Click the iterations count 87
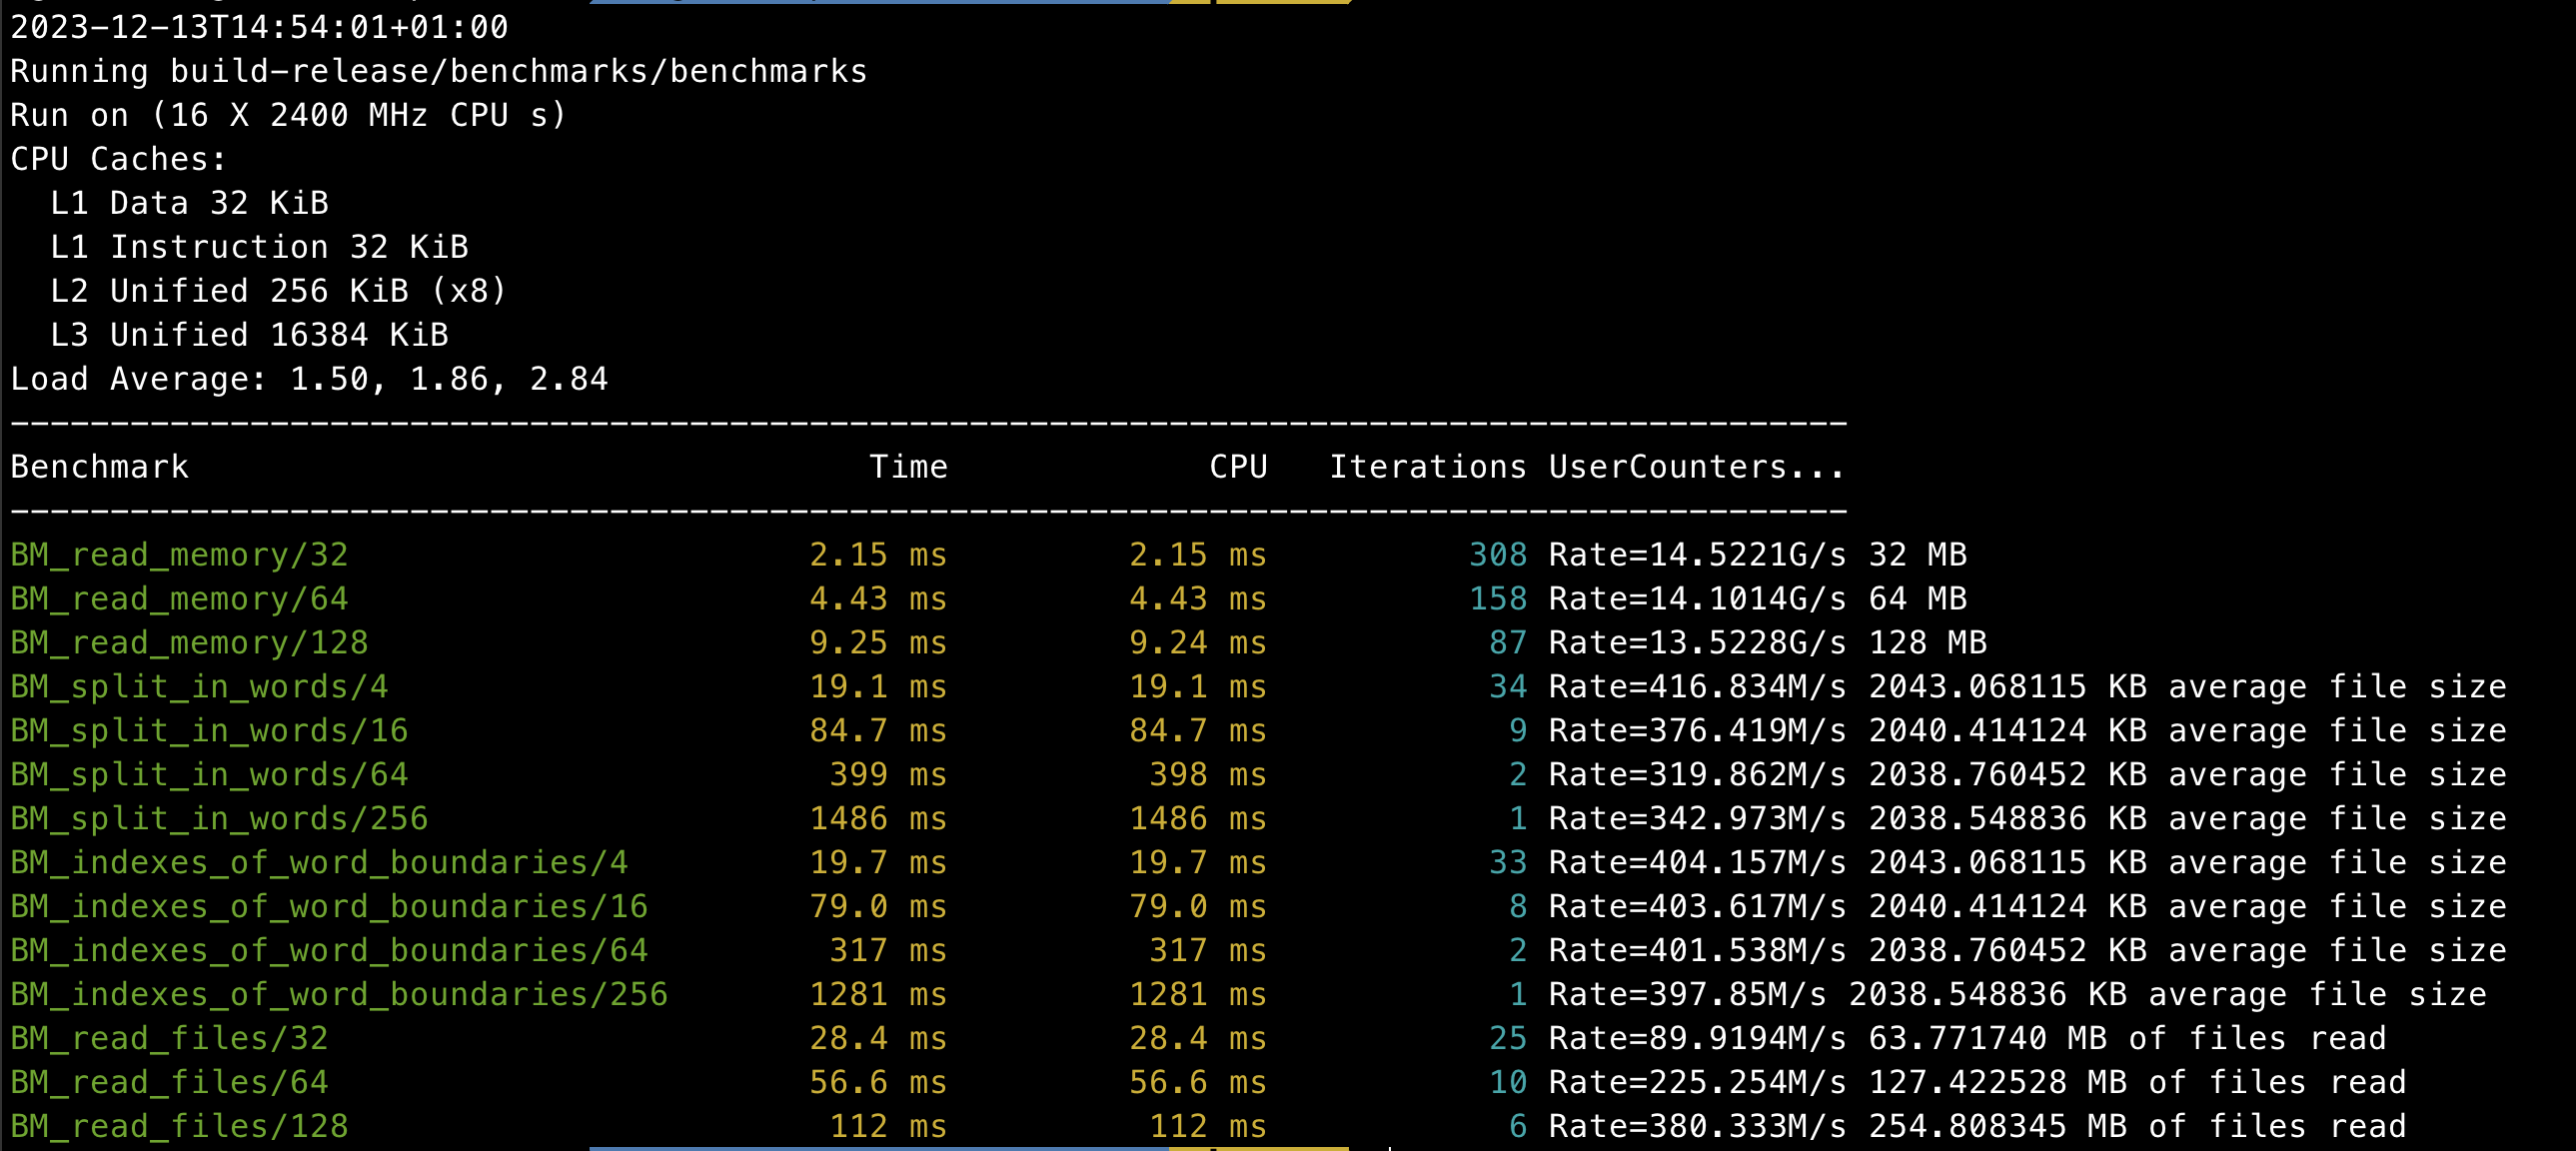2576x1151 pixels. pyautogui.click(x=1508, y=643)
